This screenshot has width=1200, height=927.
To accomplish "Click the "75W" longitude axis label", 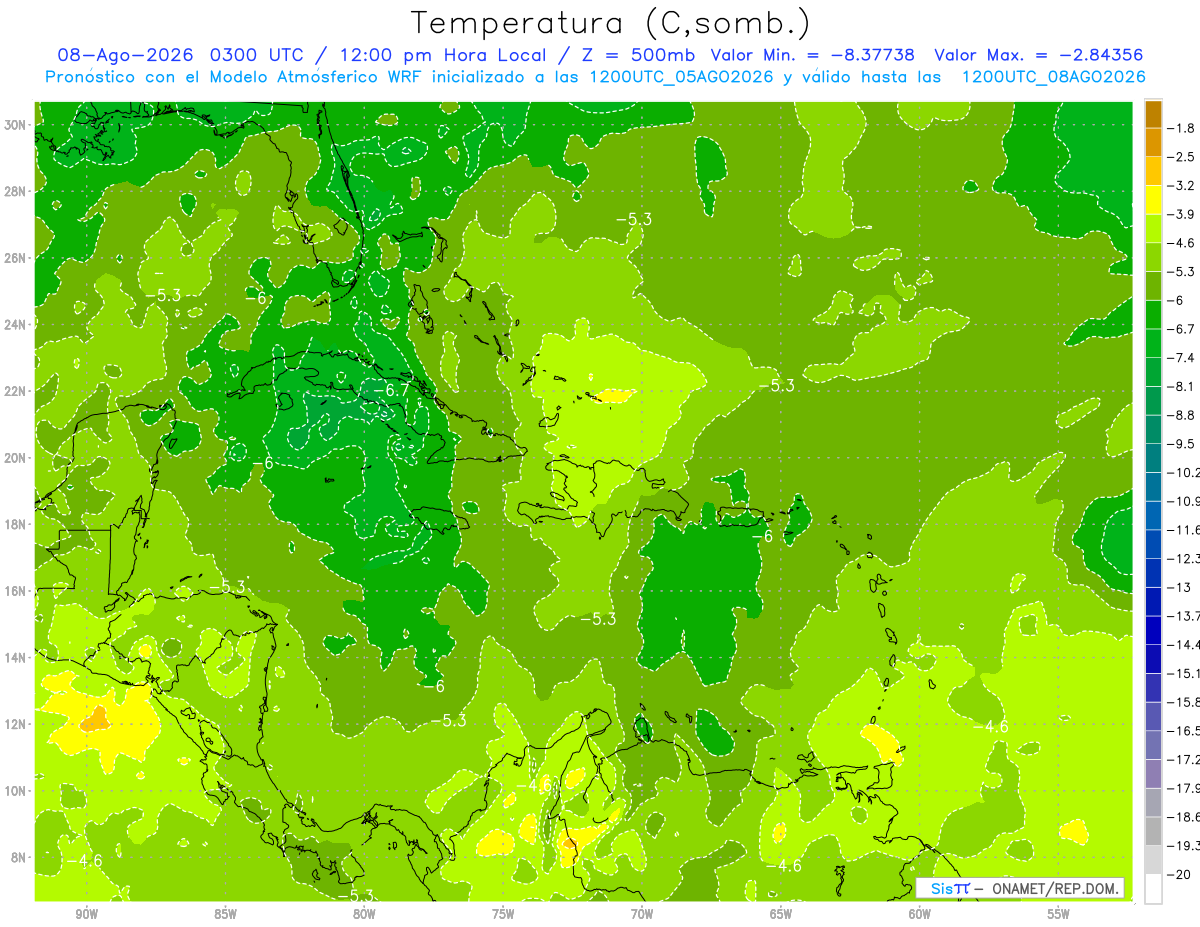I will pyautogui.click(x=503, y=915).
